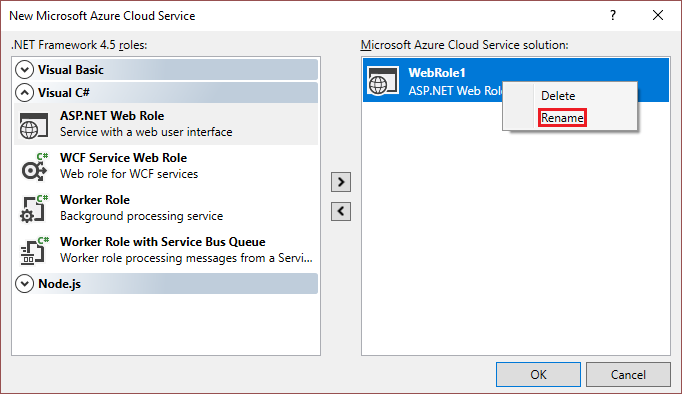Image resolution: width=682 pixels, height=394 pixels.
Task: Click the '.NET Framework 4.5 roles:' label
Action: click(x=79, y=45)
